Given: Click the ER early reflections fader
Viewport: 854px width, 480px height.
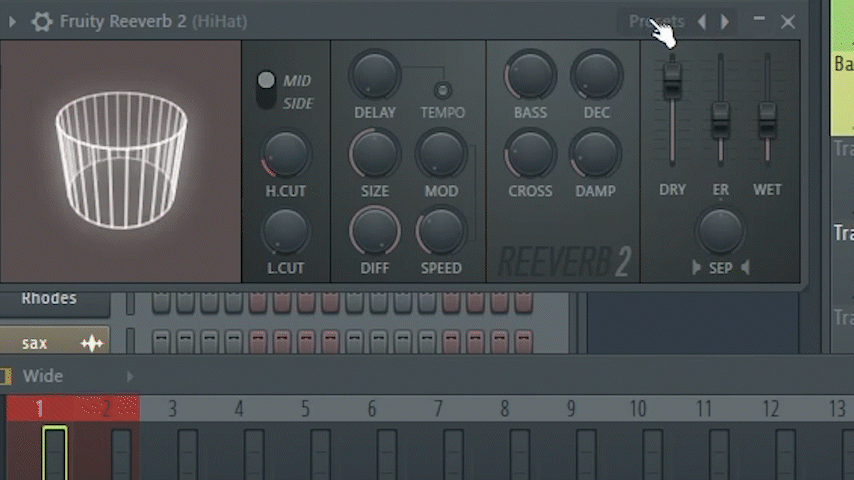Looking at the screenshot, I should click(x=721, y=120).
